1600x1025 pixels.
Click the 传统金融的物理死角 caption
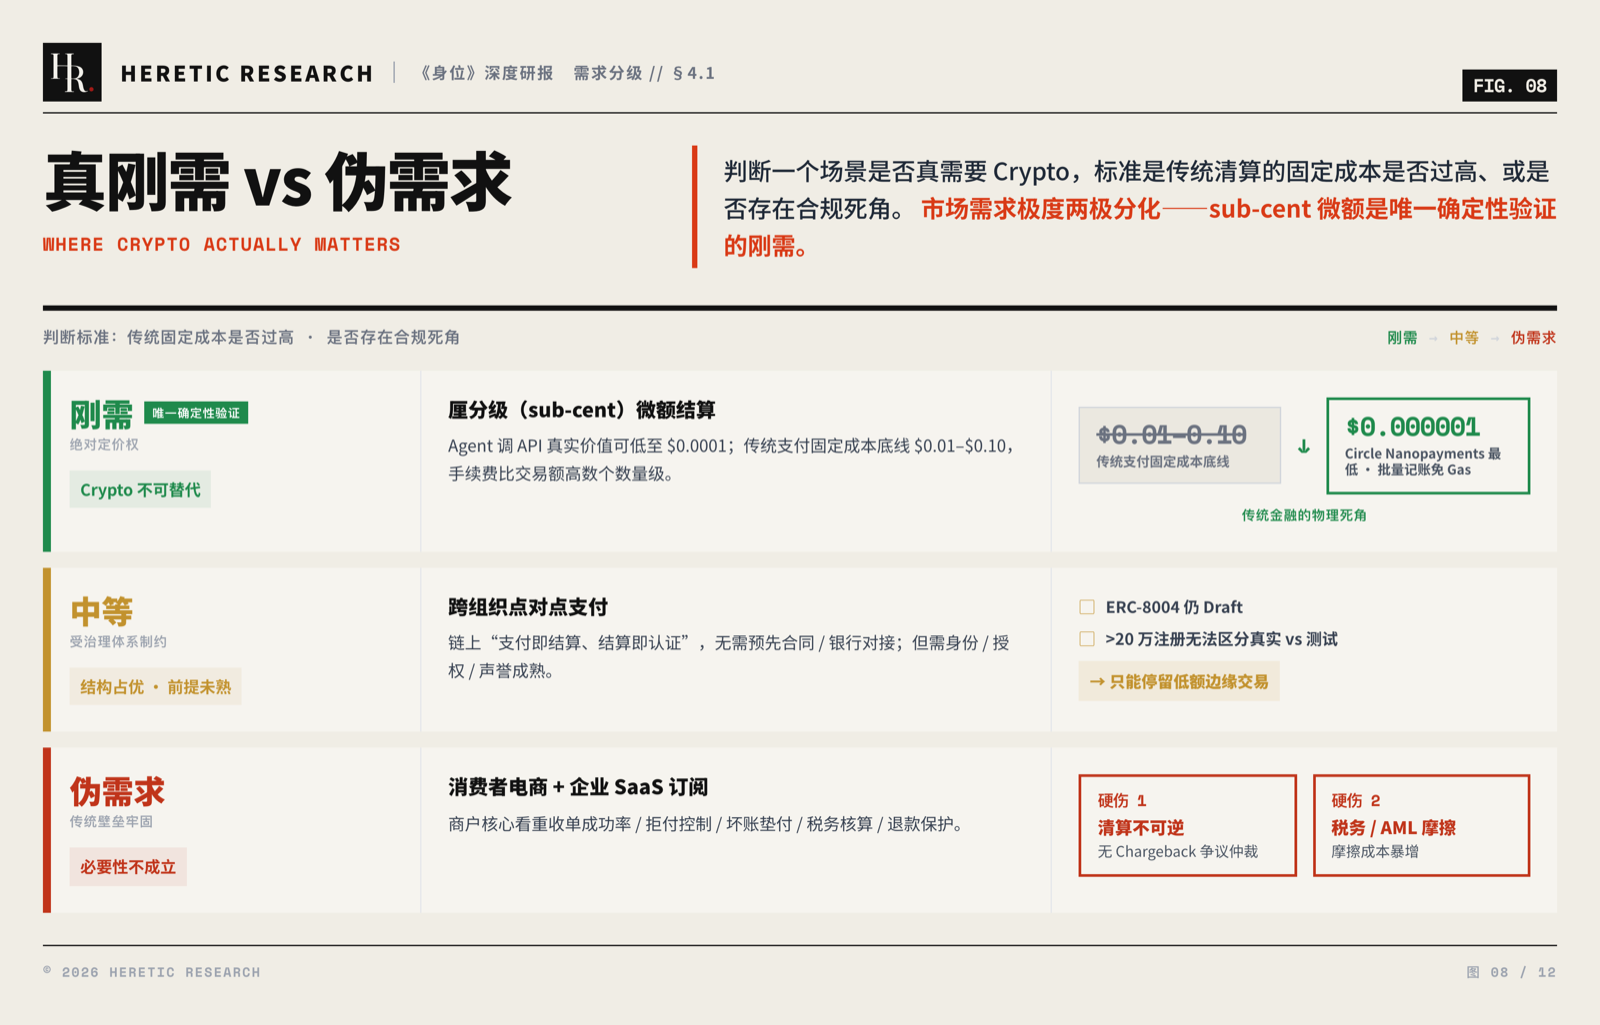pos(1304,515)
